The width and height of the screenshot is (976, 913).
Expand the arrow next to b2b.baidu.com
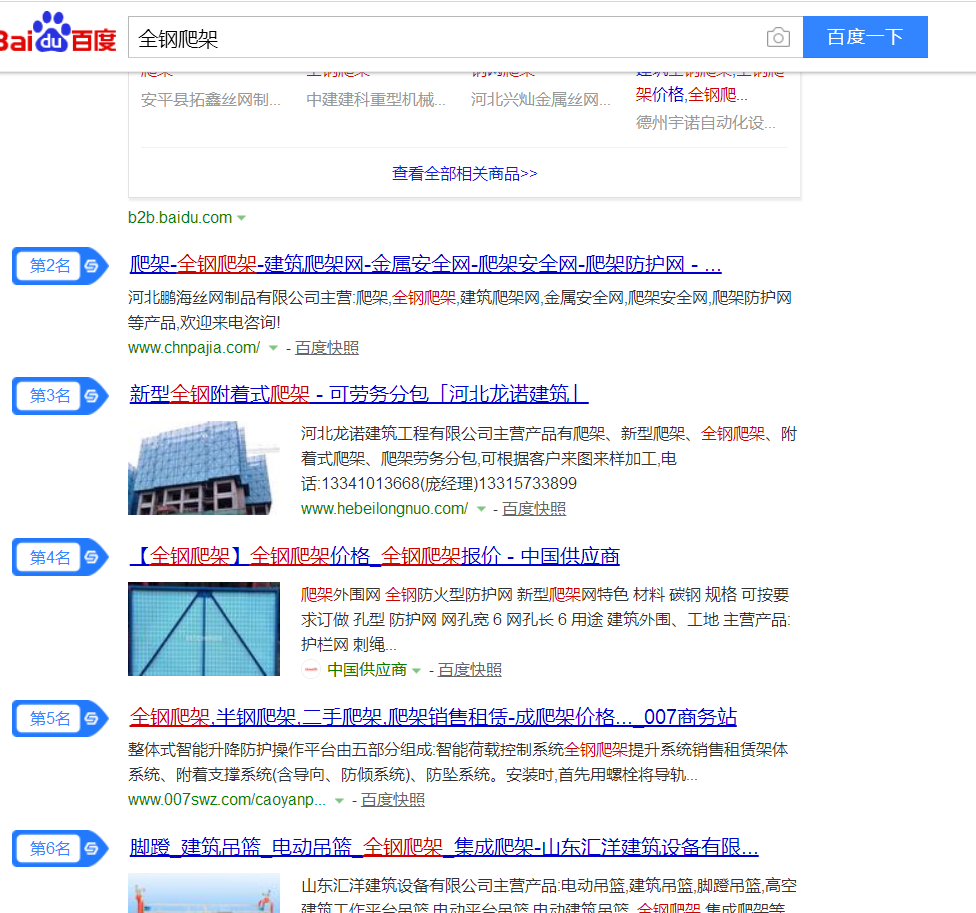pyautogui.click(x=242, y=218)
